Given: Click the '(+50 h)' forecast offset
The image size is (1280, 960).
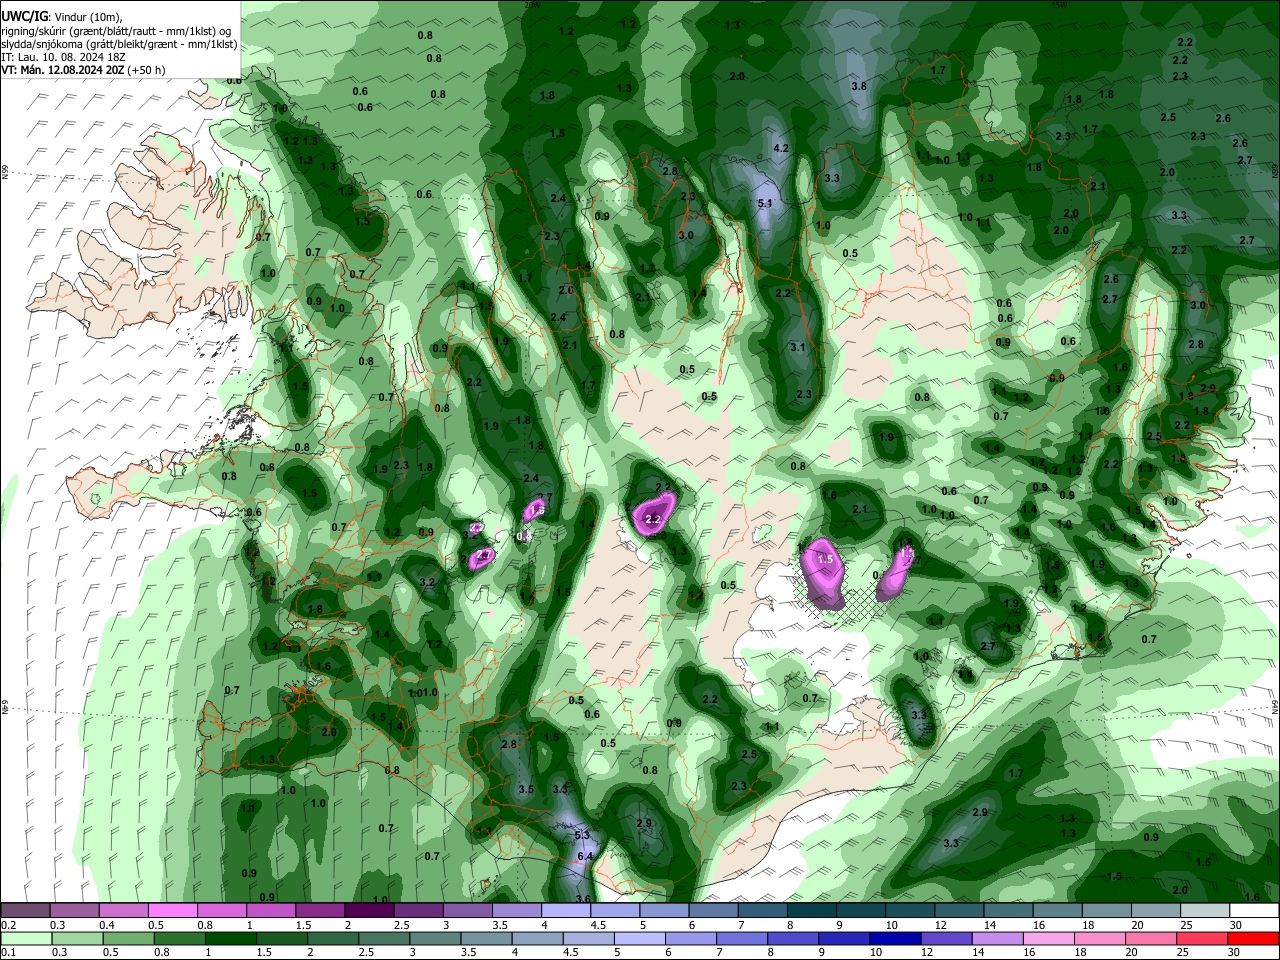Looking at the screenshot, I should (x=147, y=70).
